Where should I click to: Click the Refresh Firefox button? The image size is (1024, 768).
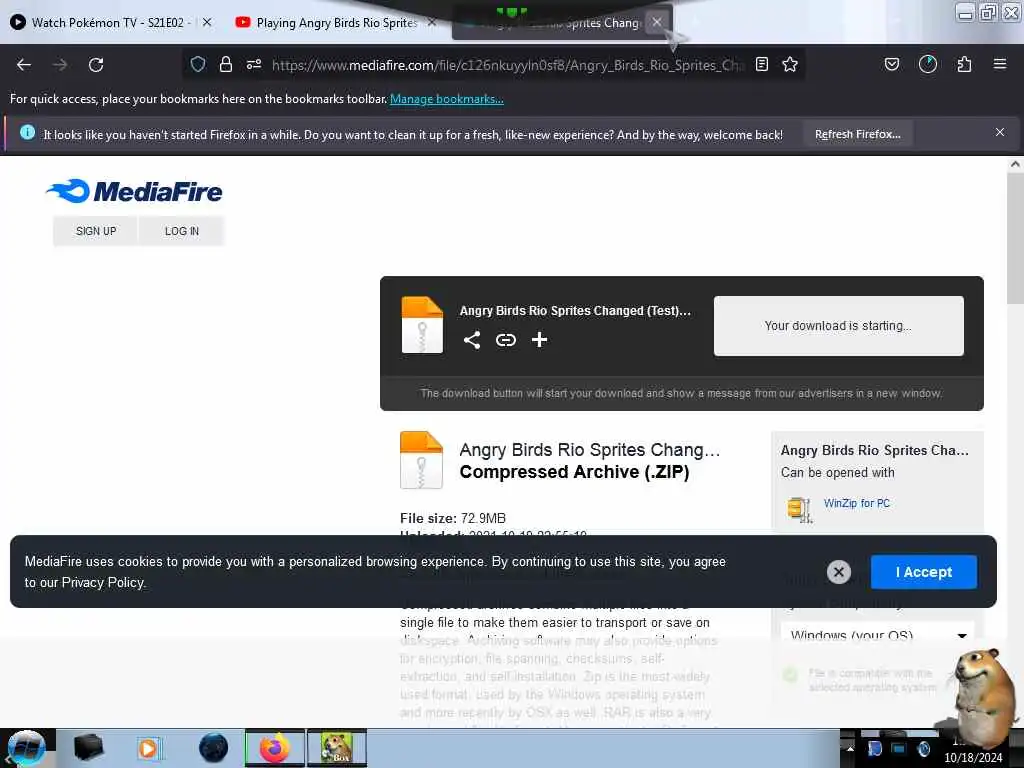(x=857, y=134)
